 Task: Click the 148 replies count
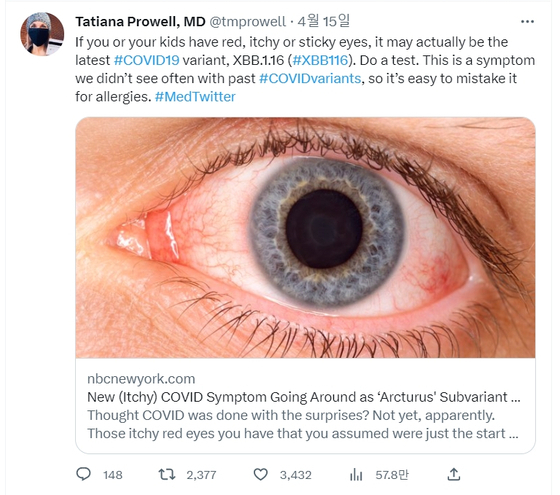113,475
